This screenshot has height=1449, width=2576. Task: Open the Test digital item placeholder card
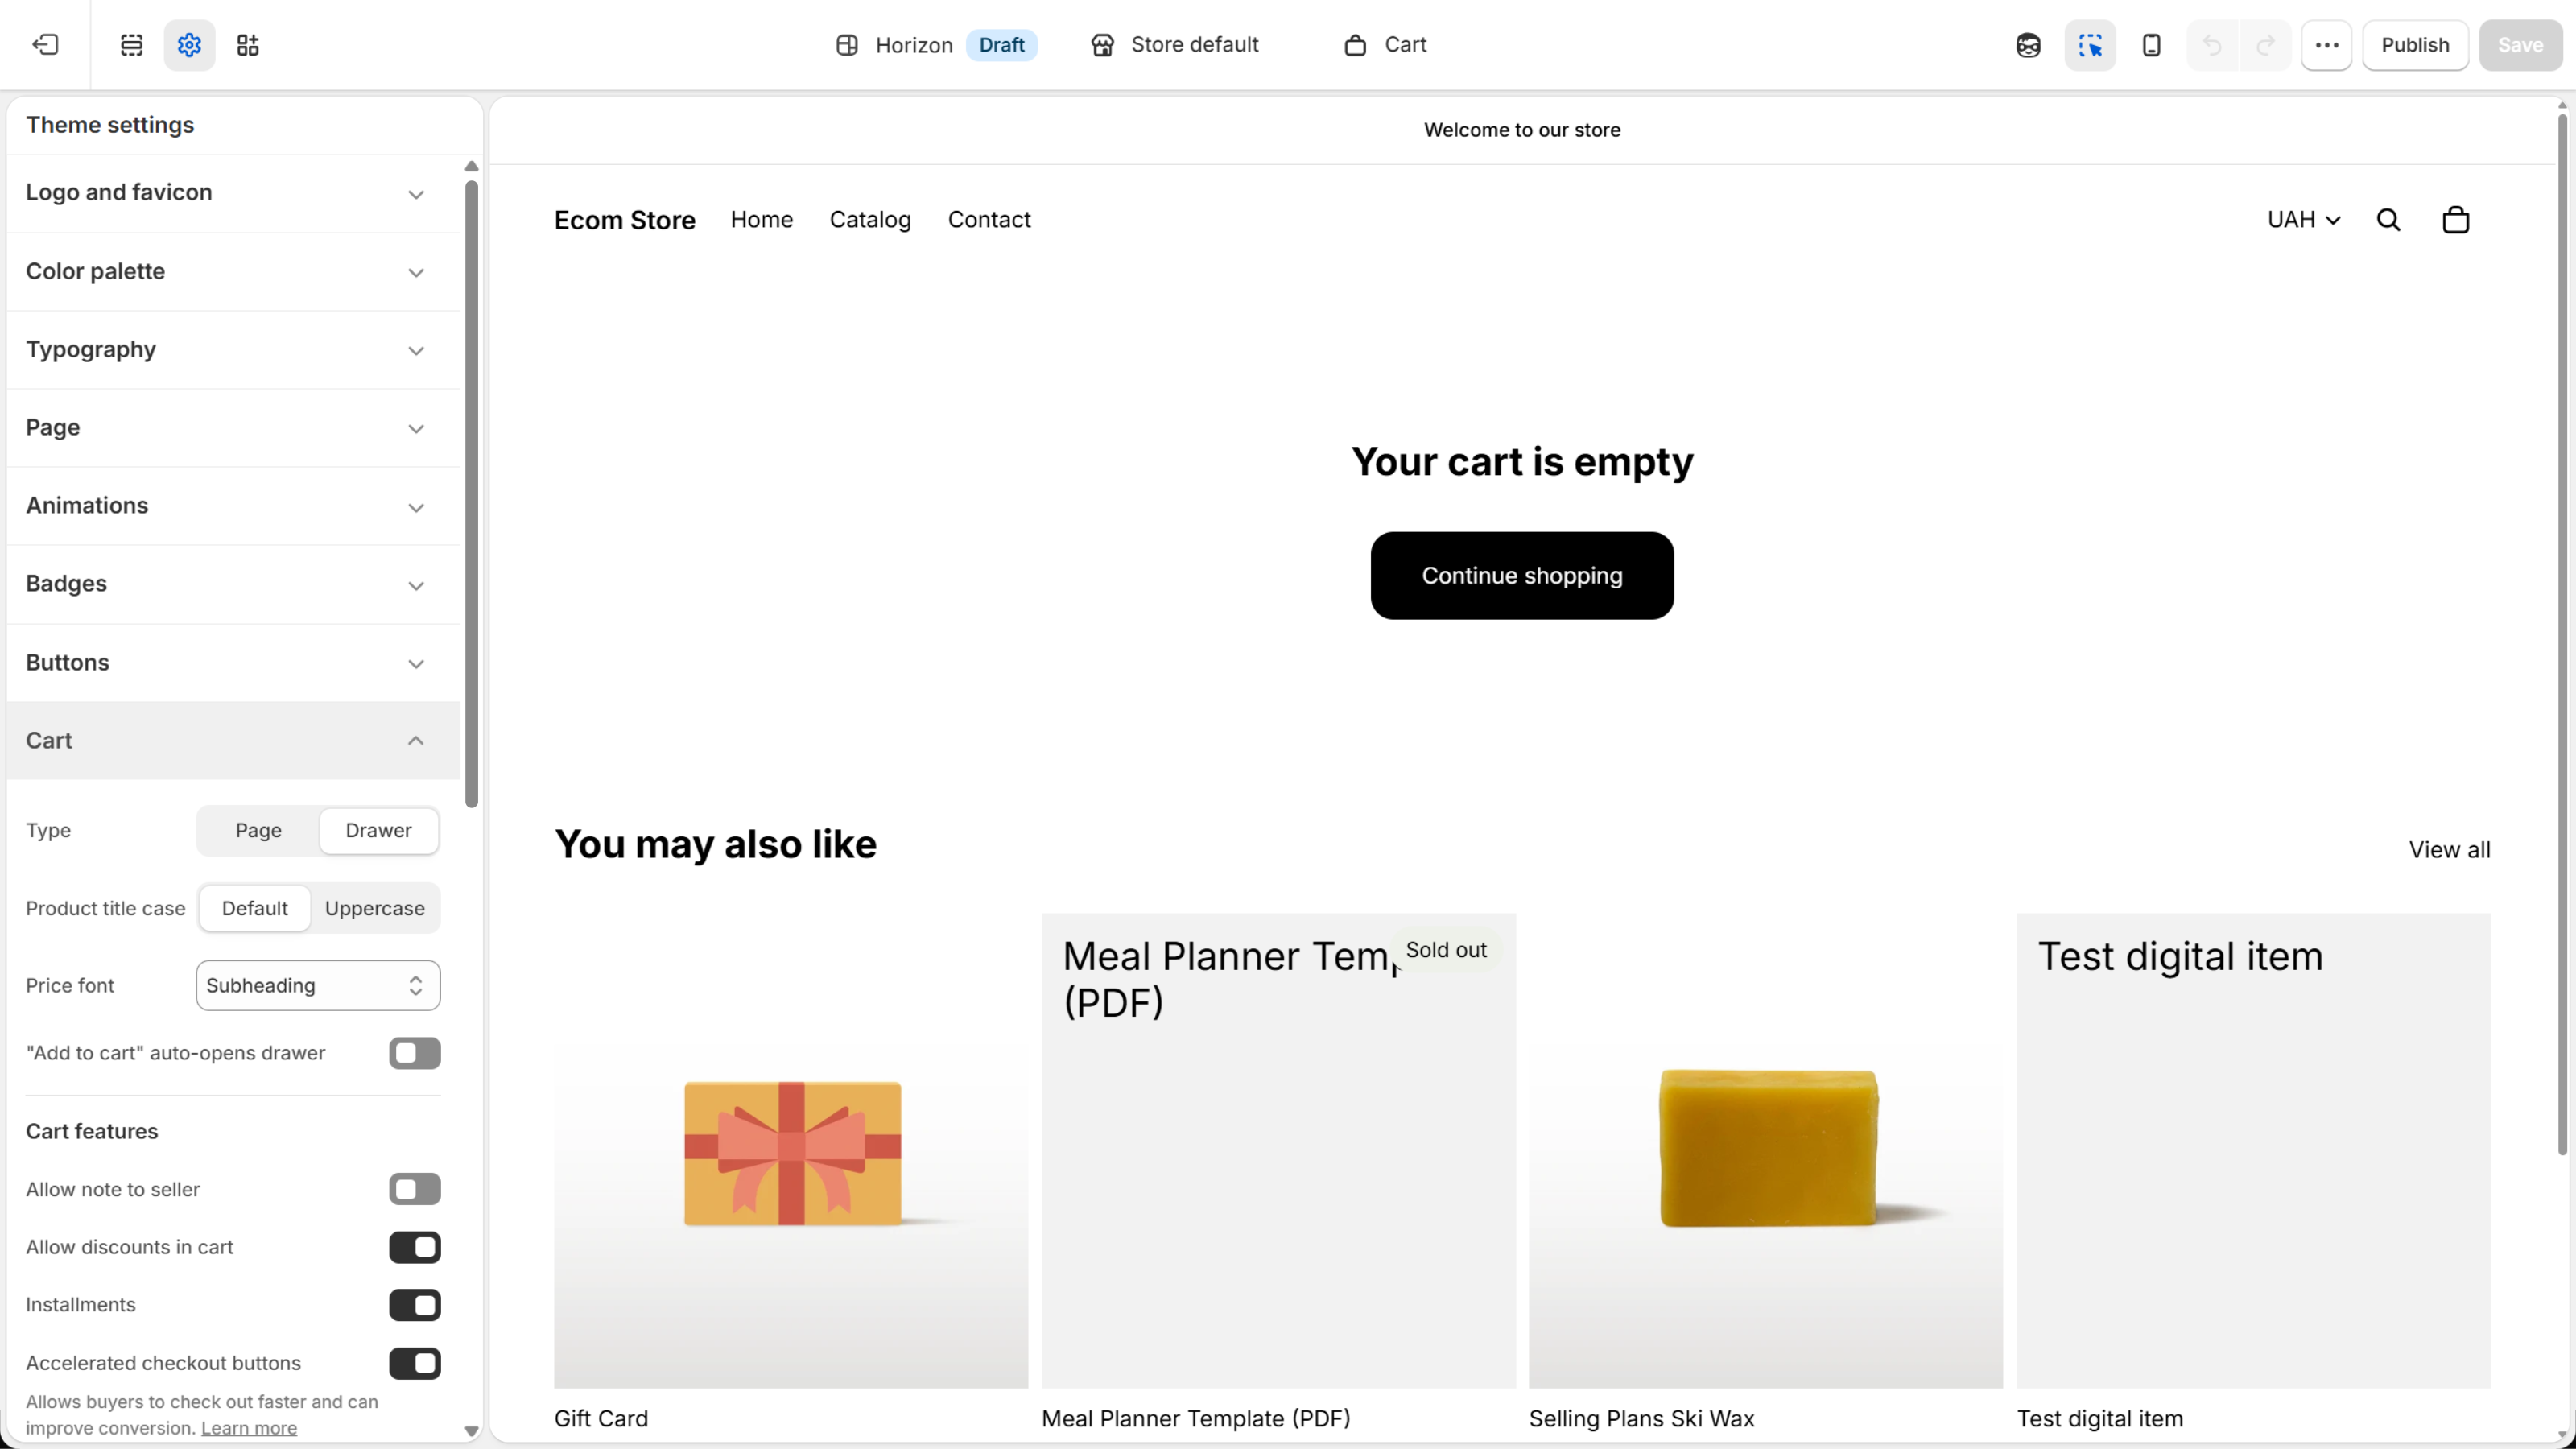point(2253,1151)
